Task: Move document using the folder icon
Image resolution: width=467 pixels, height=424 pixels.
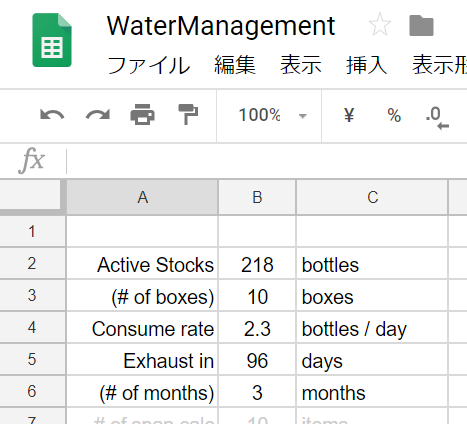Action: (421, 25)
